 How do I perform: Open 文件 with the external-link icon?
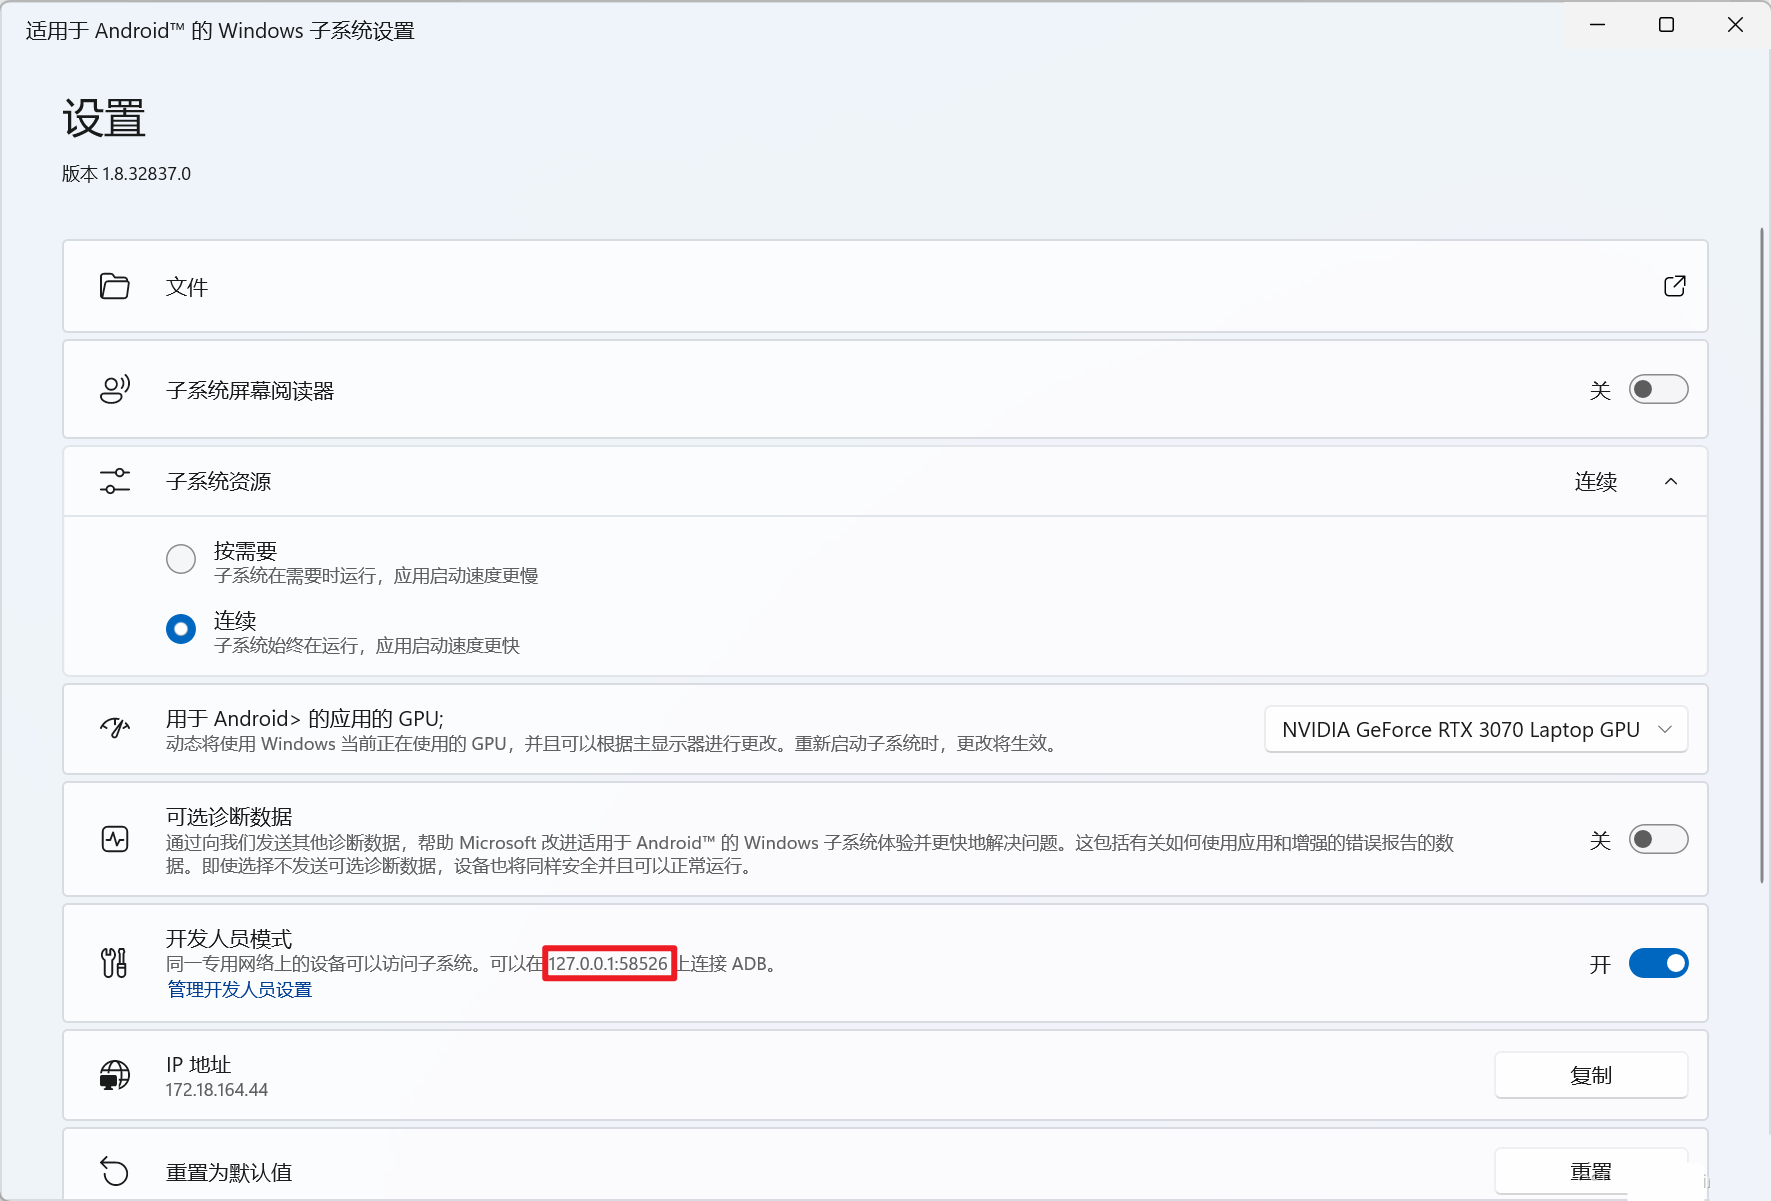tap(1674, 286)
